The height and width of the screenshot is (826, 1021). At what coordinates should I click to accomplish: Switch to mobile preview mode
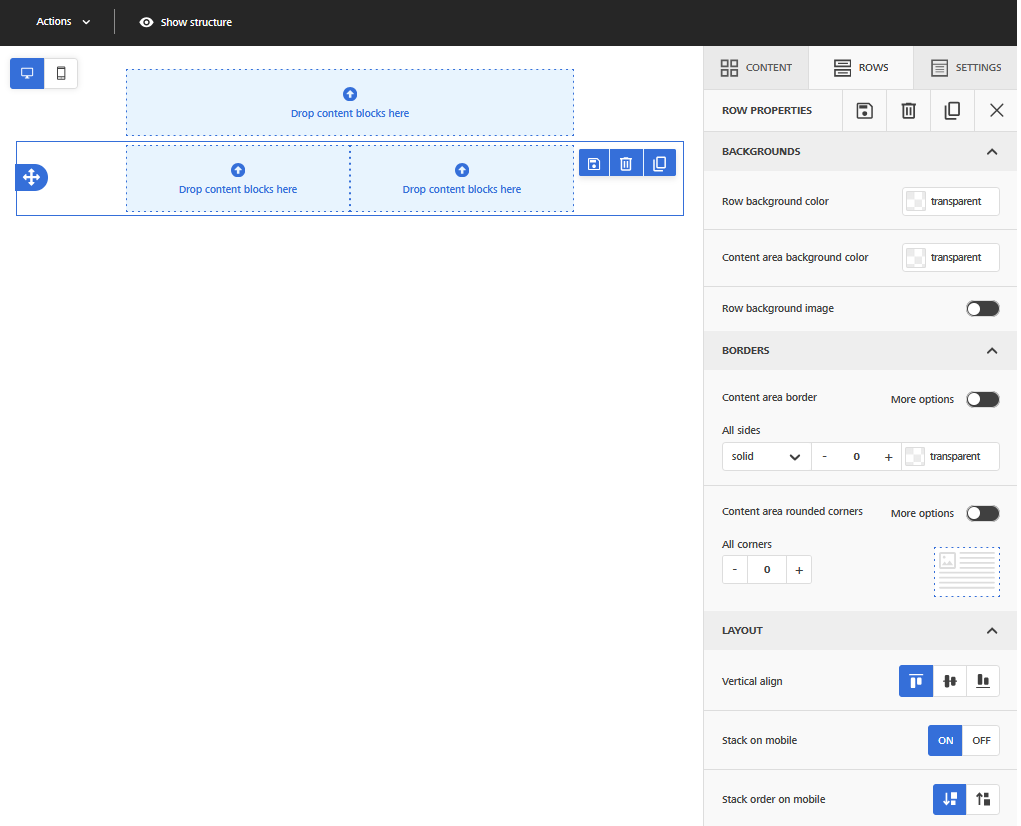[61, 73]
